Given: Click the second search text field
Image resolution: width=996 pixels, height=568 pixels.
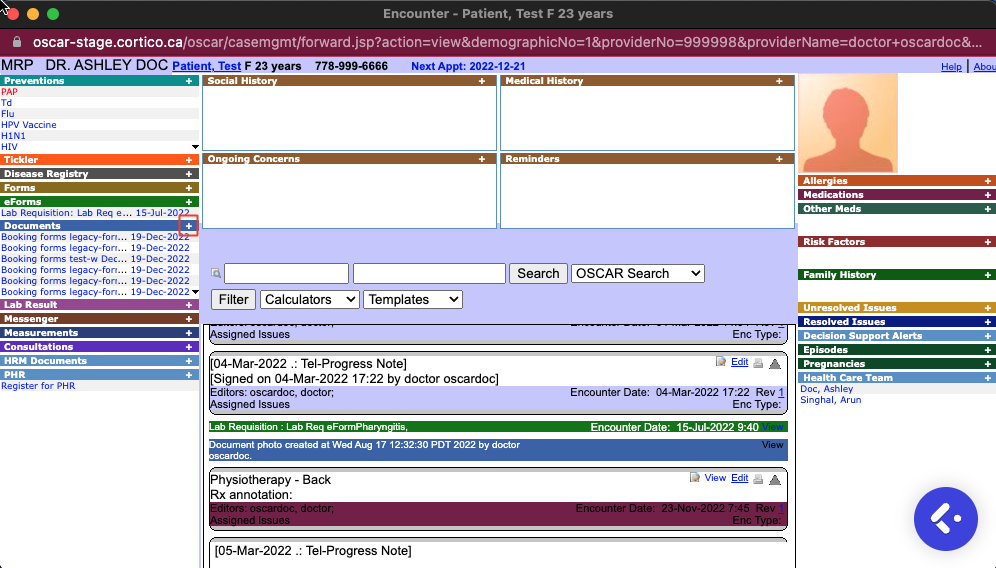Looking at the screenshot, I should click(429, 273).
